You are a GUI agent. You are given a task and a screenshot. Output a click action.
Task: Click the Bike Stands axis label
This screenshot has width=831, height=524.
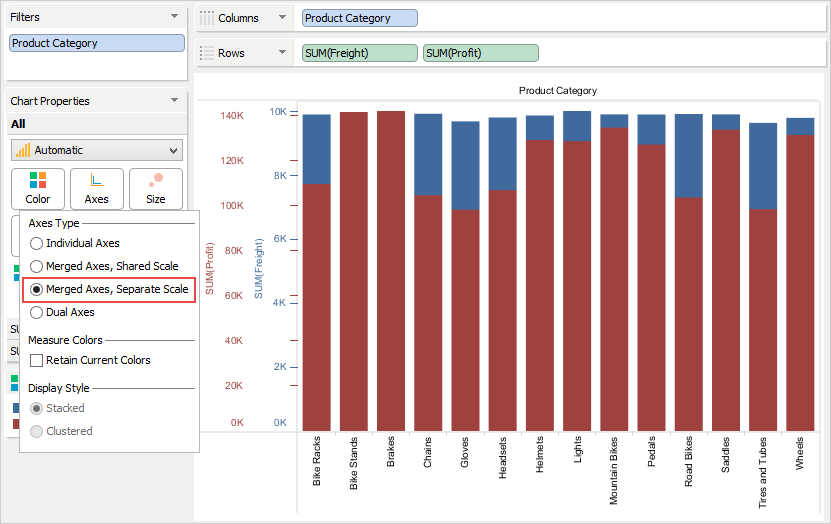tap(353, 463)
